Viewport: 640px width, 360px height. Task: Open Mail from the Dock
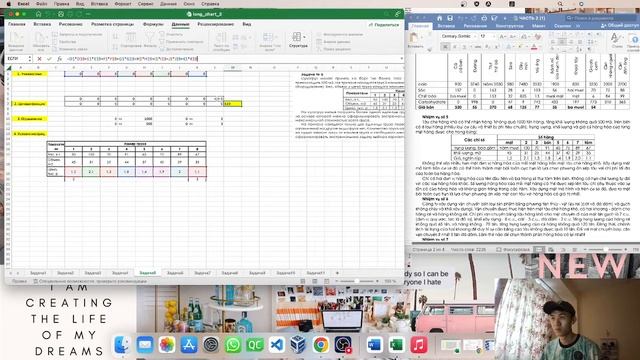pyautogui.click(x=144, y=345)
